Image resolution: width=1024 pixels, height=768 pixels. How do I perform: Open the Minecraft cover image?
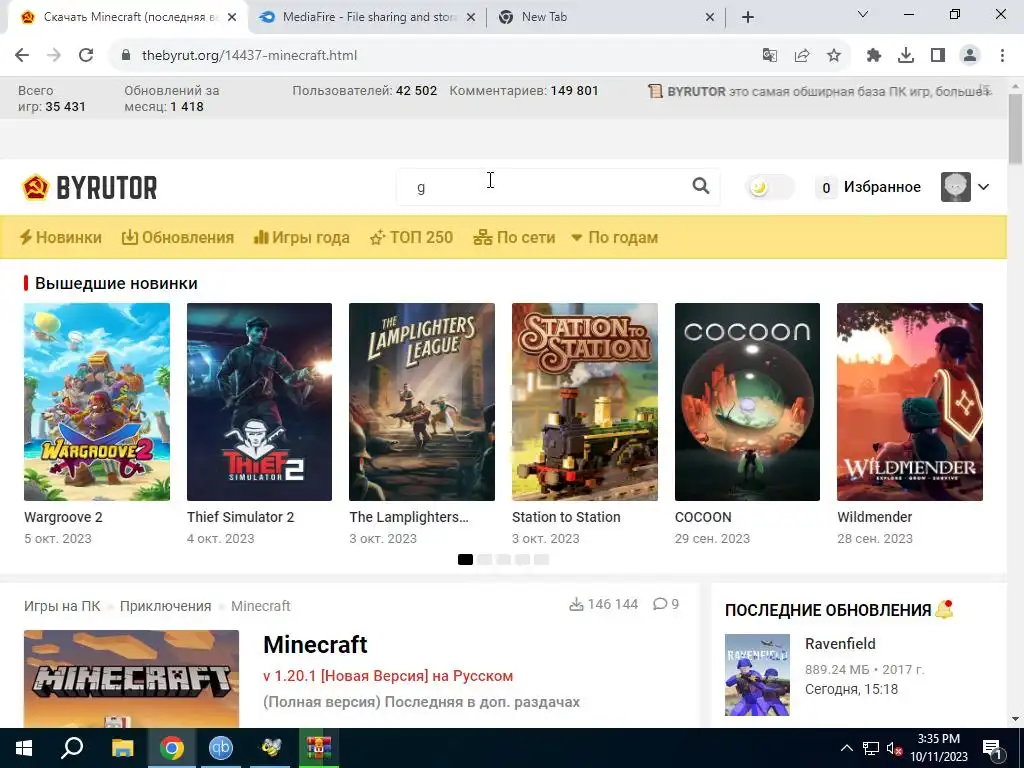pyautogui.click(x=131, y=679)
